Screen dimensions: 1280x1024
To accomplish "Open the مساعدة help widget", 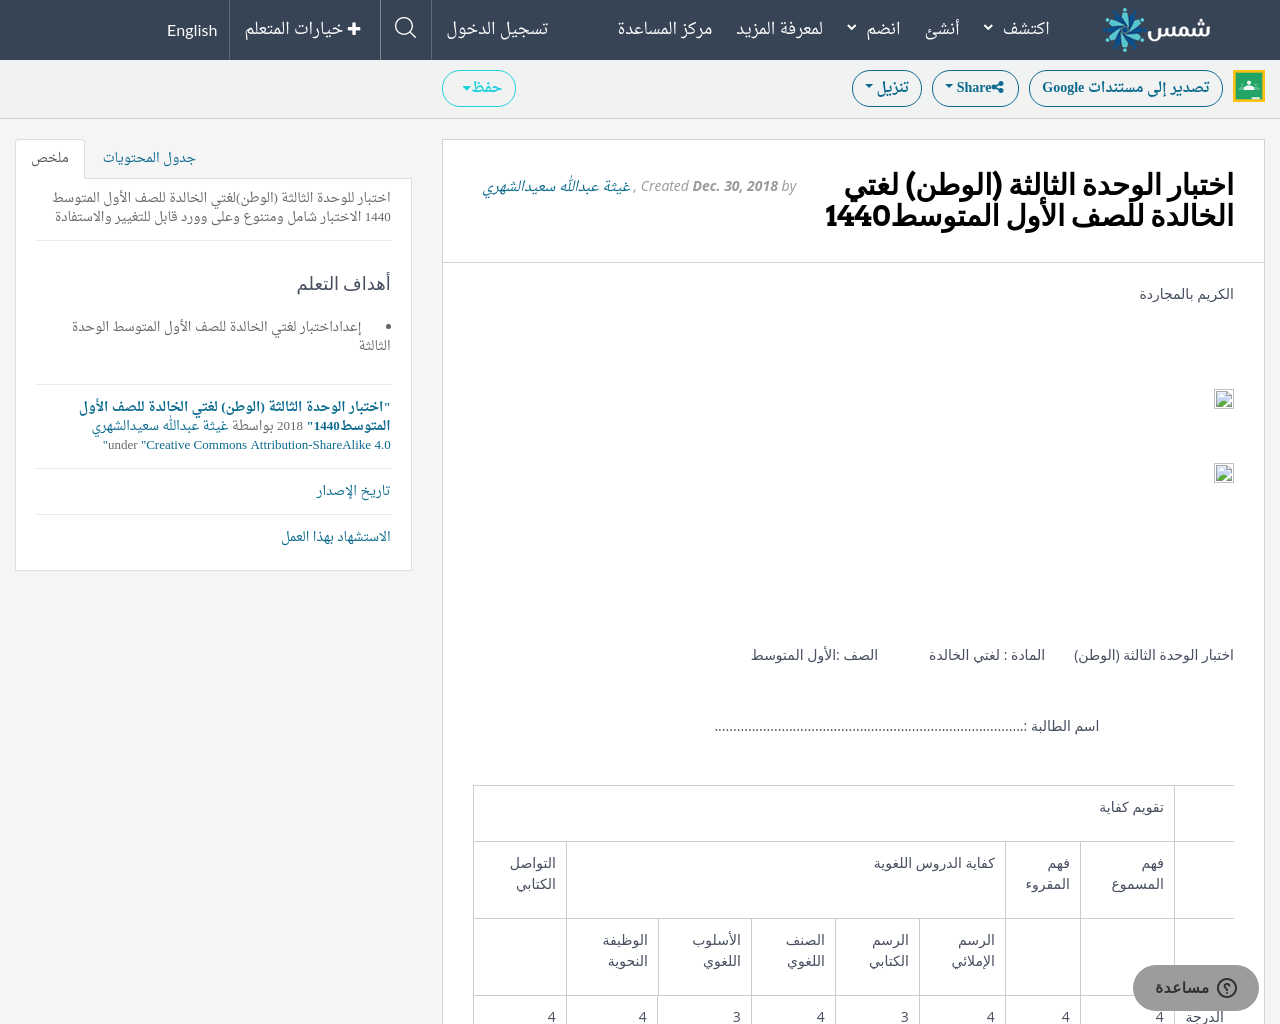I will point(1196,988).
